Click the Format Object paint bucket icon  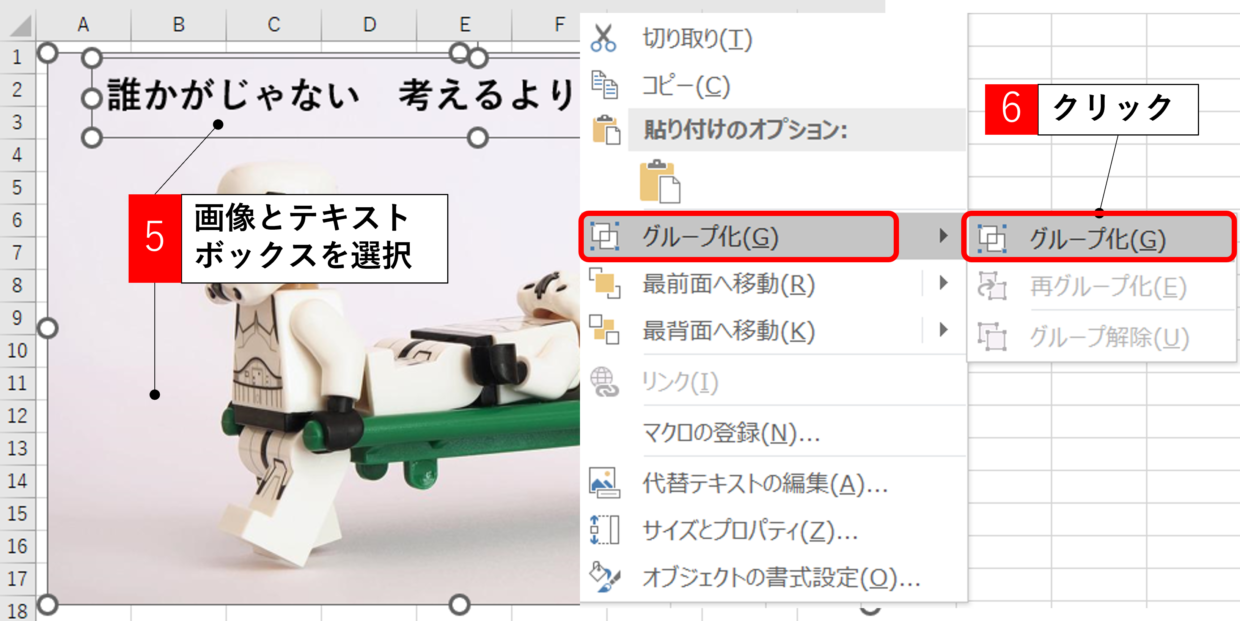[x=605, y=577]
